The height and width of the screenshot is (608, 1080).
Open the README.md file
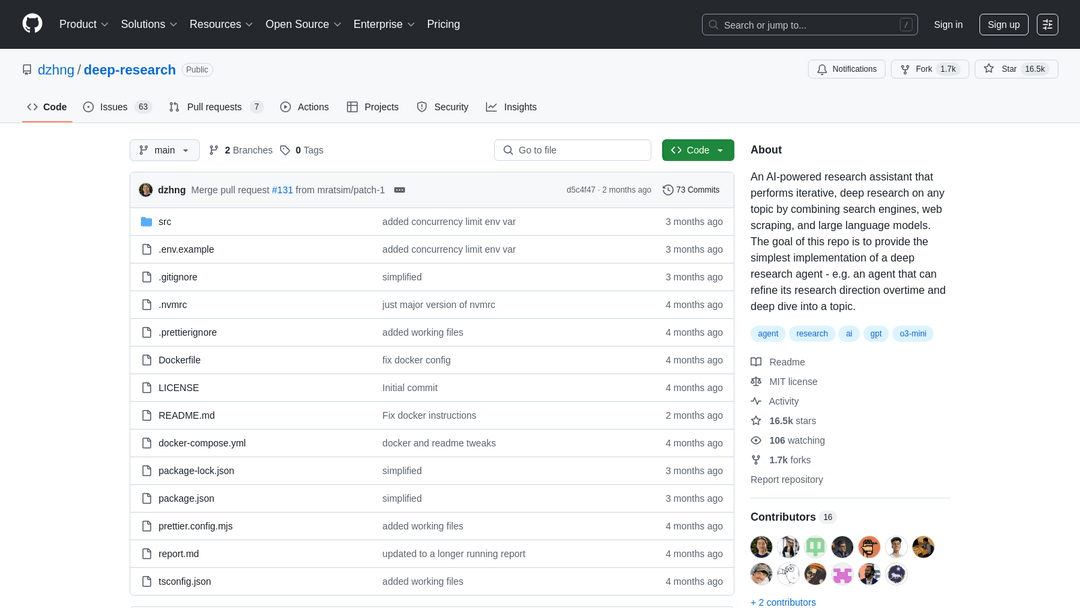pyautogui.click(x=186, y=415)
